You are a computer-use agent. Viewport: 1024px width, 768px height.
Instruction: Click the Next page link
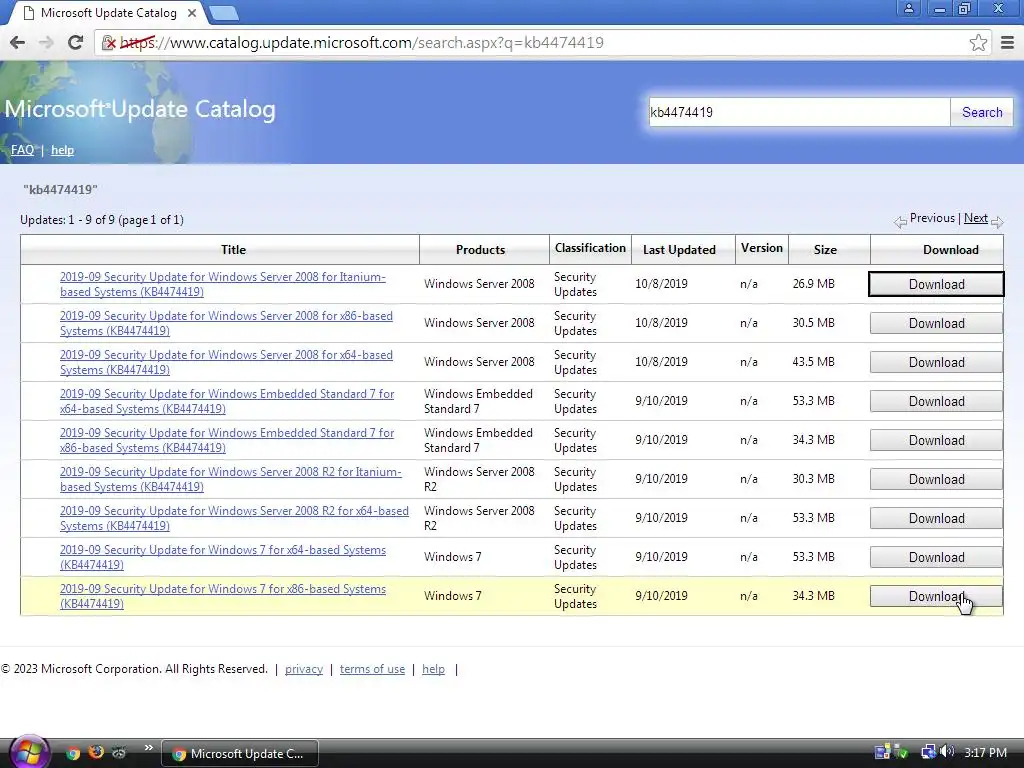pyautogui.click(x=976, y=218)
